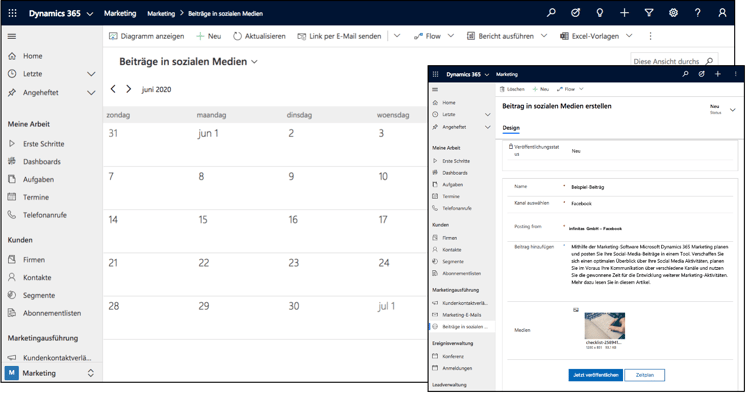Expand Letzte in main sidebar
Image resolution: width=750 pixels, height=396 pixels.
(91, 74)
